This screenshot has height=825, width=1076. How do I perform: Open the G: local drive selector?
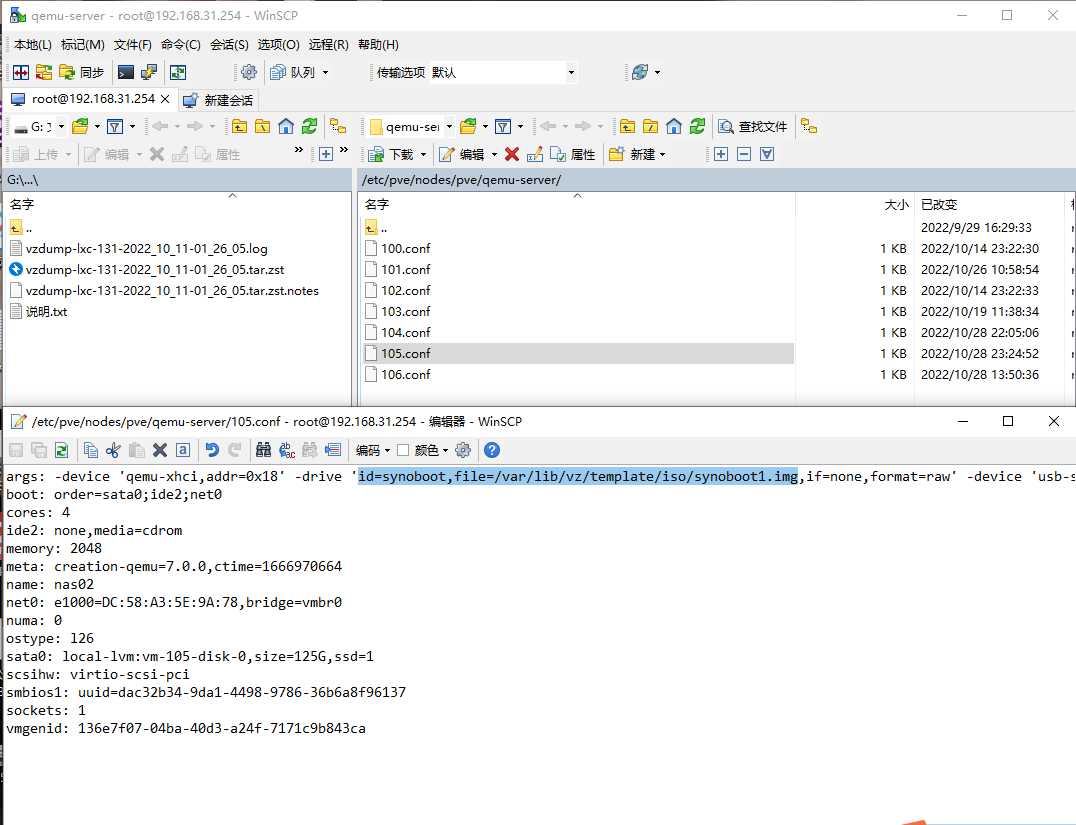[39, 126]
